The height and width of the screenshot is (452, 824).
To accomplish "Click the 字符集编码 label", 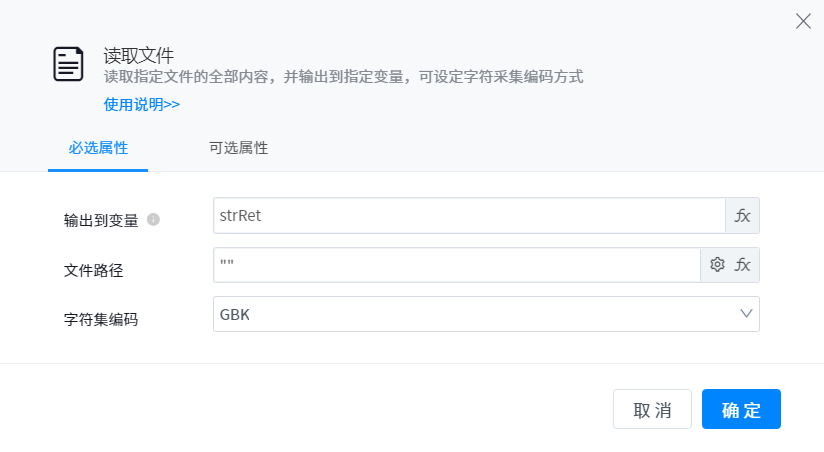I will coord(101,319).
